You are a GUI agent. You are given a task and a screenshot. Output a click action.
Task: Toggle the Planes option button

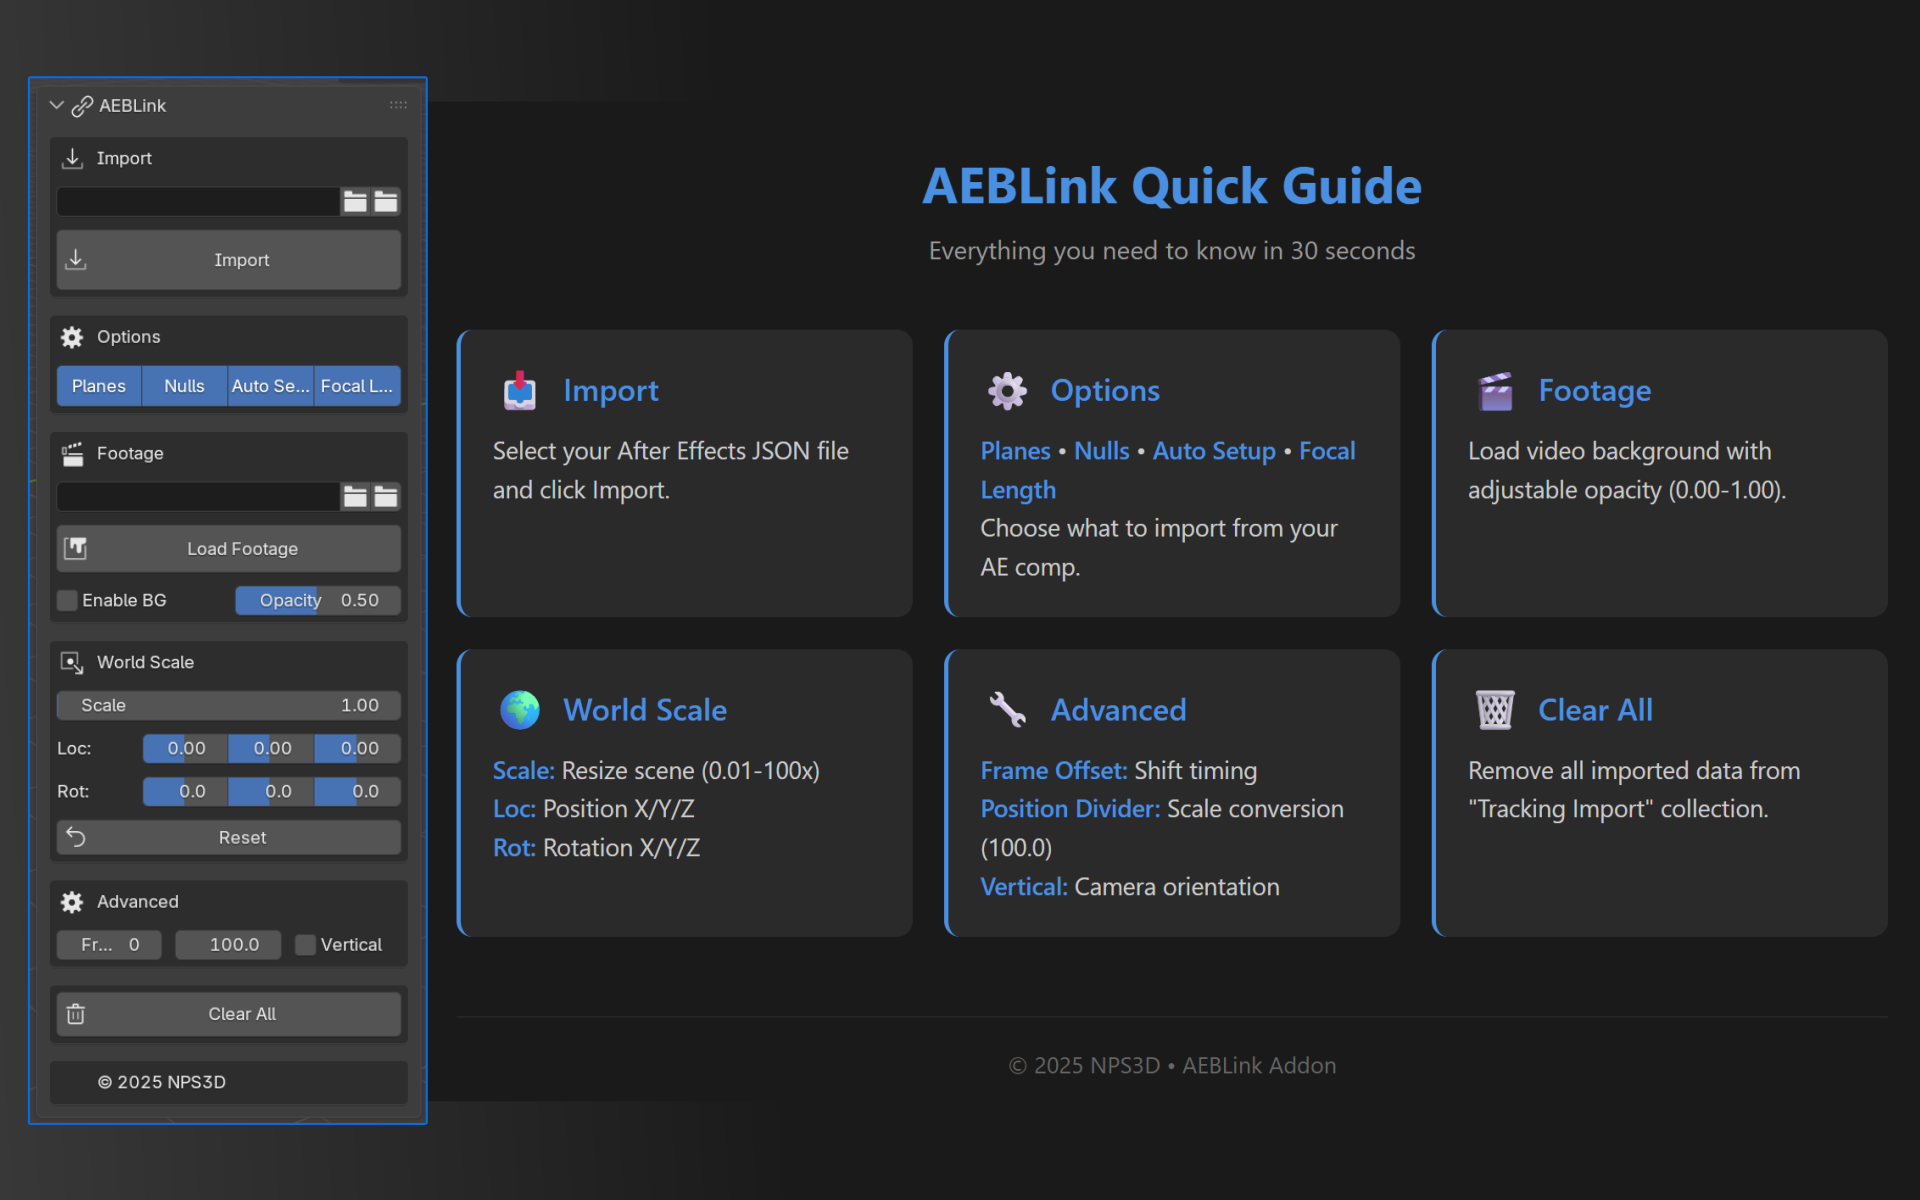coord(99,386)
